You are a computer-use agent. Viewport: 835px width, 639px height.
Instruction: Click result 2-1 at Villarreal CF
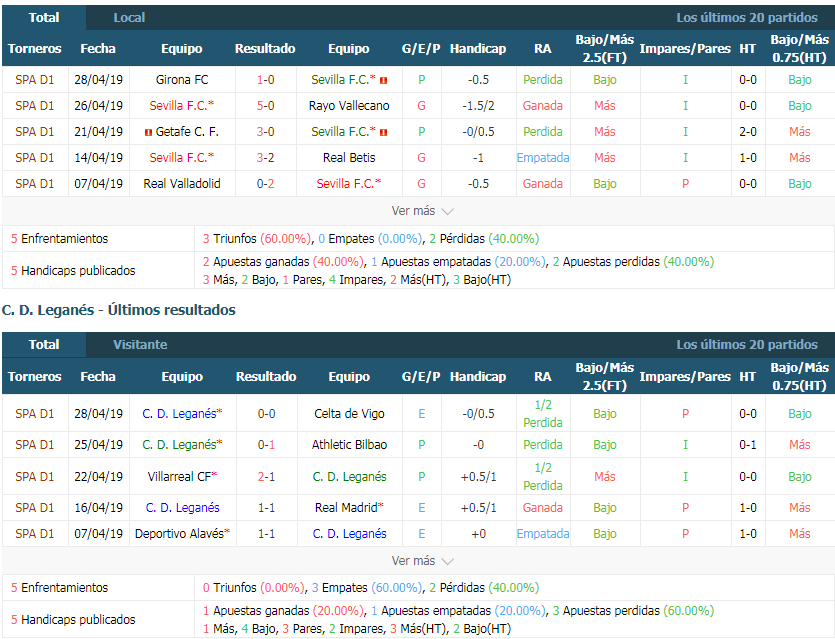click(266, 477)
